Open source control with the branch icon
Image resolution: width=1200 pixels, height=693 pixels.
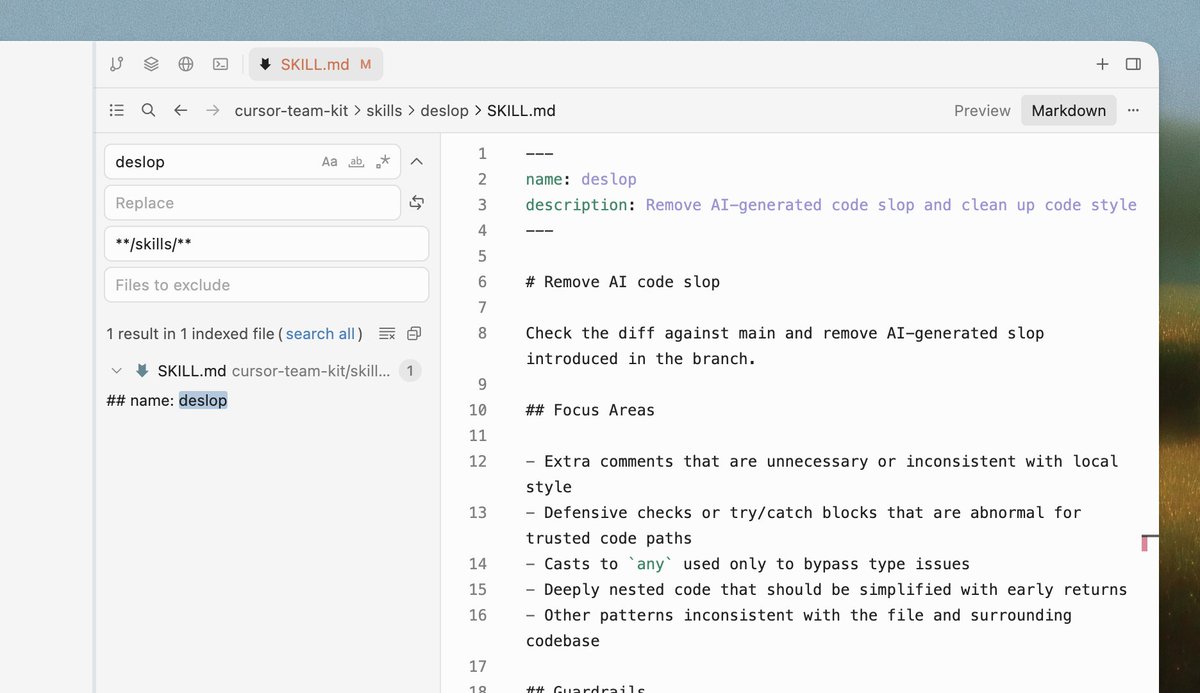[x=116, y=63]
